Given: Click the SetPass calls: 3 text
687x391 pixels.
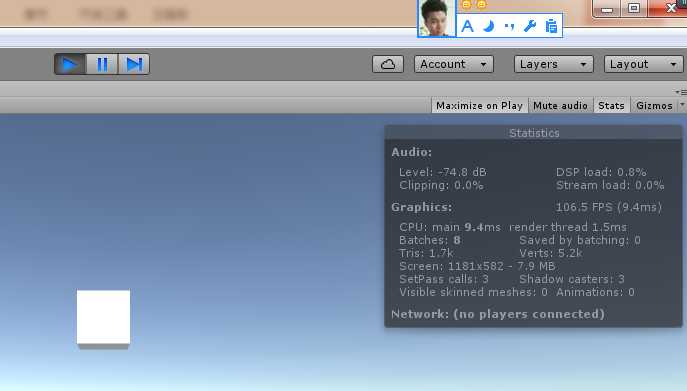Looking at the screenshot, I should pos(444,279).
